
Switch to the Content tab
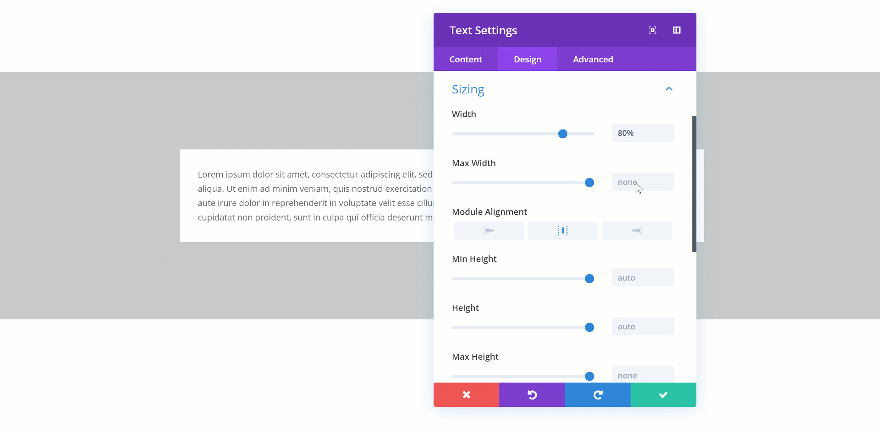[465, 59]
